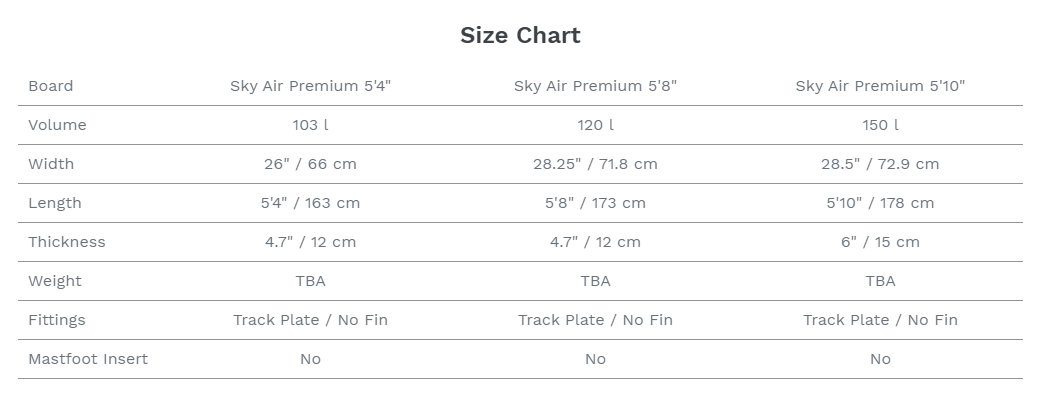Screen dimensions: 1051x406
Task: Select the Sky Air Premium 5'10" column header
Action: coord(880,86)
